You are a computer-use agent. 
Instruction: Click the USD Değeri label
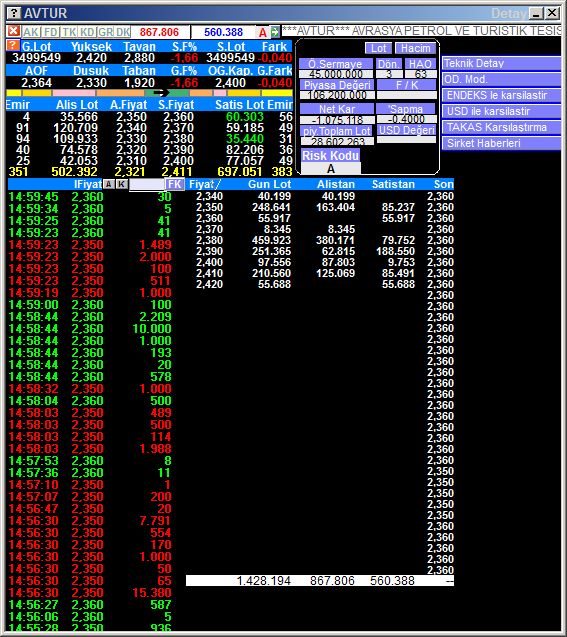pos(407,130)
